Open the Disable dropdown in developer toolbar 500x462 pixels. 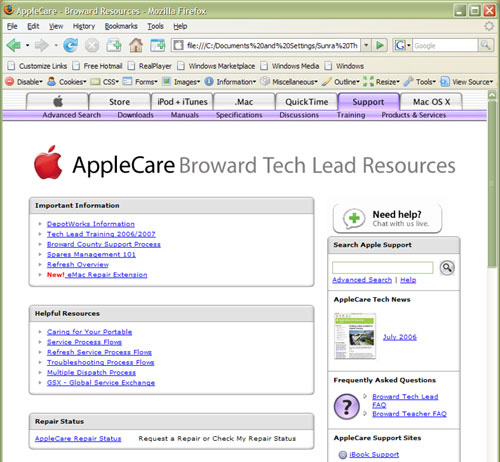coord(24,82)
